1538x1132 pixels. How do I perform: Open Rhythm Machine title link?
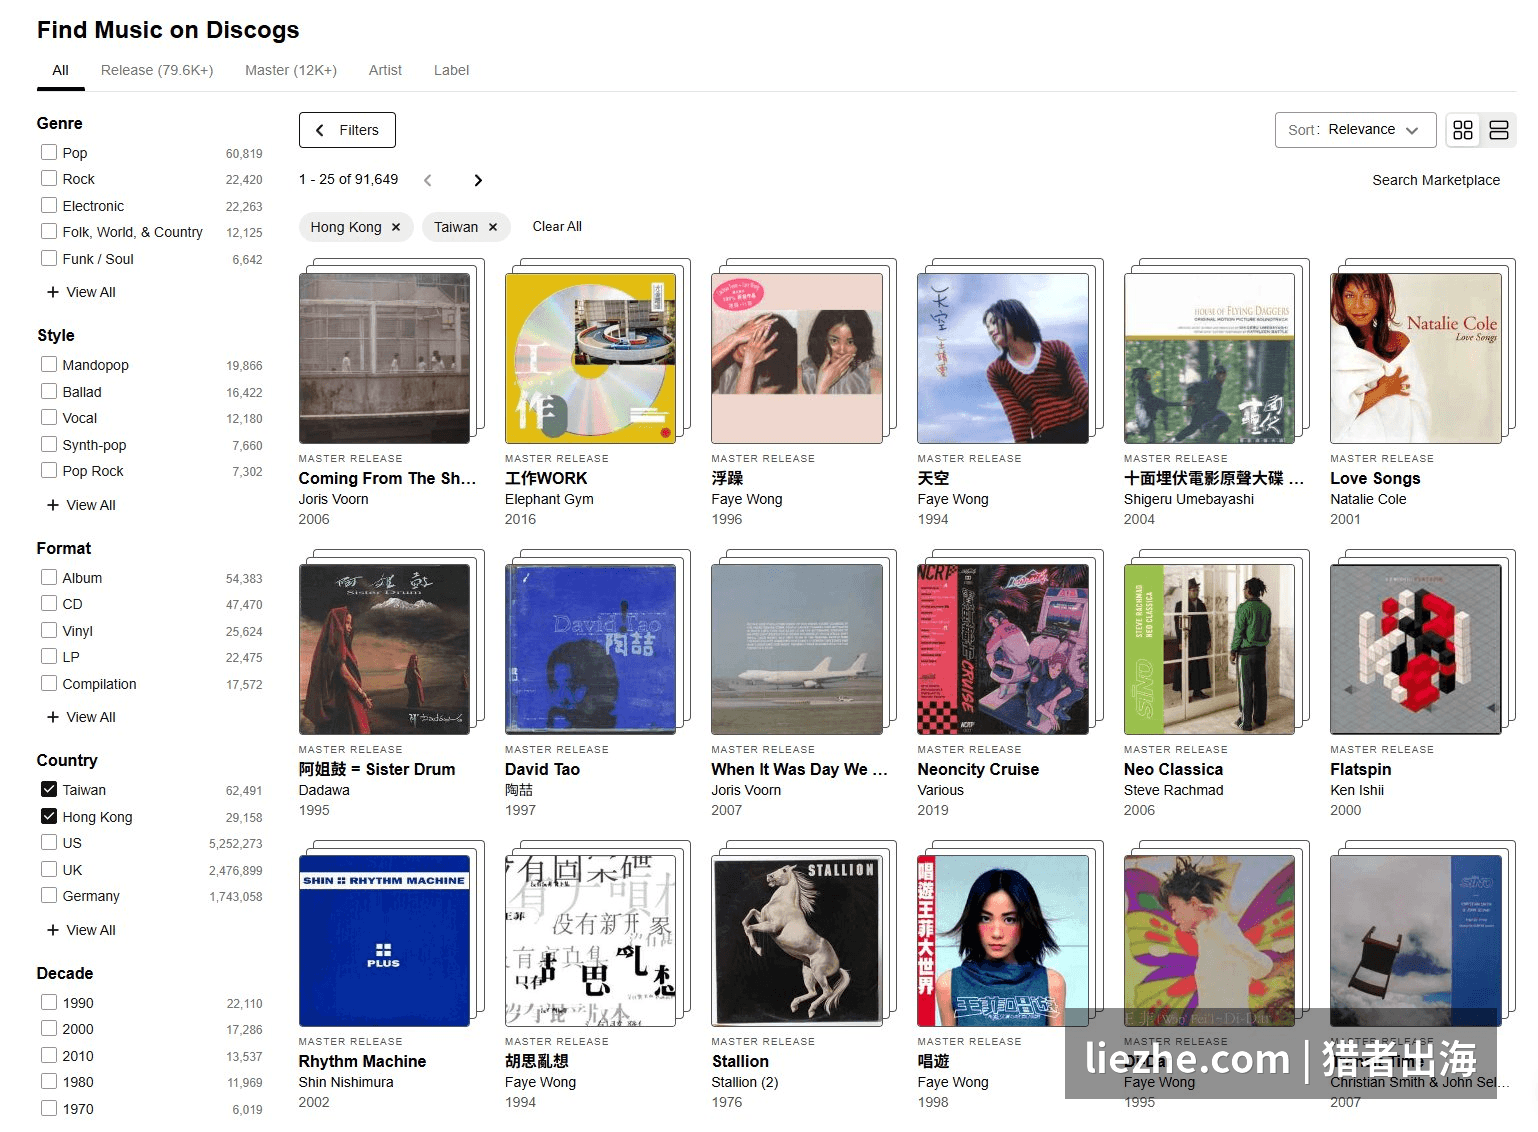pyautogui.click(x=362, y=1061)
